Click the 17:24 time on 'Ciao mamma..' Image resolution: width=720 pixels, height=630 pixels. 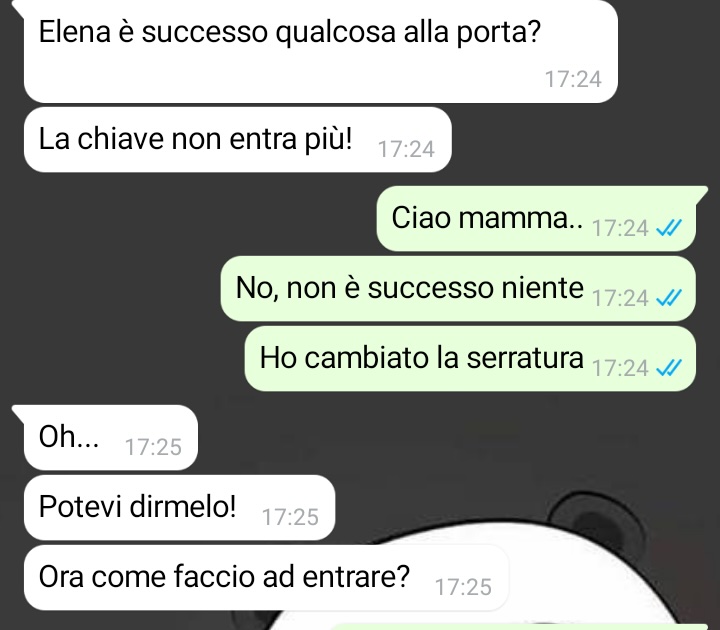tap(620, 228)
